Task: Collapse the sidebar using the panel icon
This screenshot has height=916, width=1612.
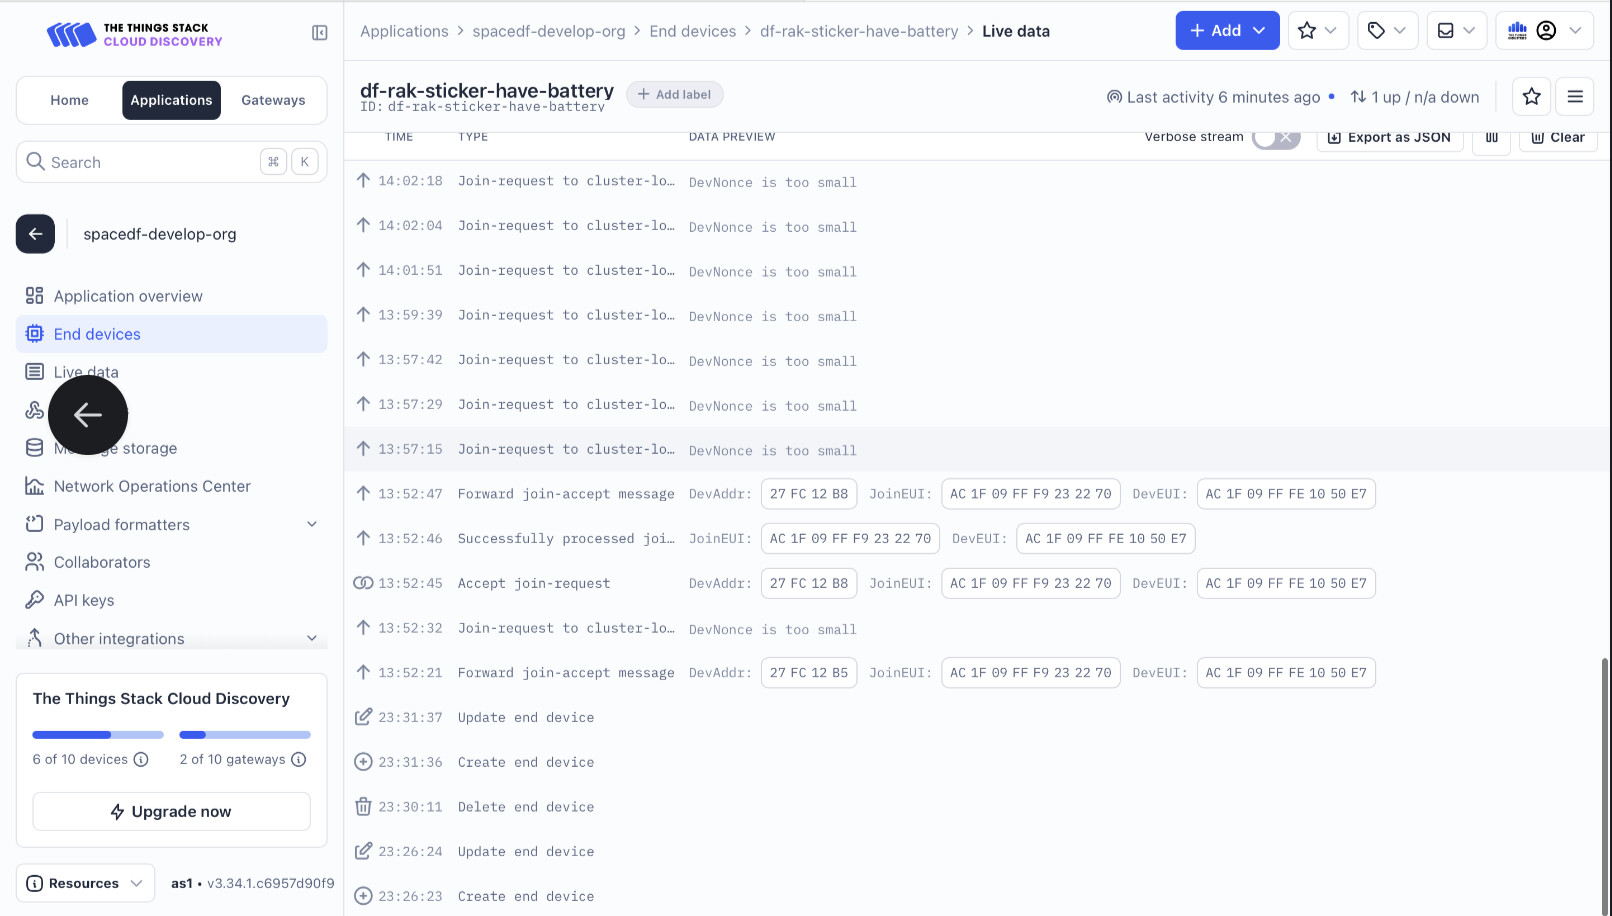Action: (x=320, y=33)
